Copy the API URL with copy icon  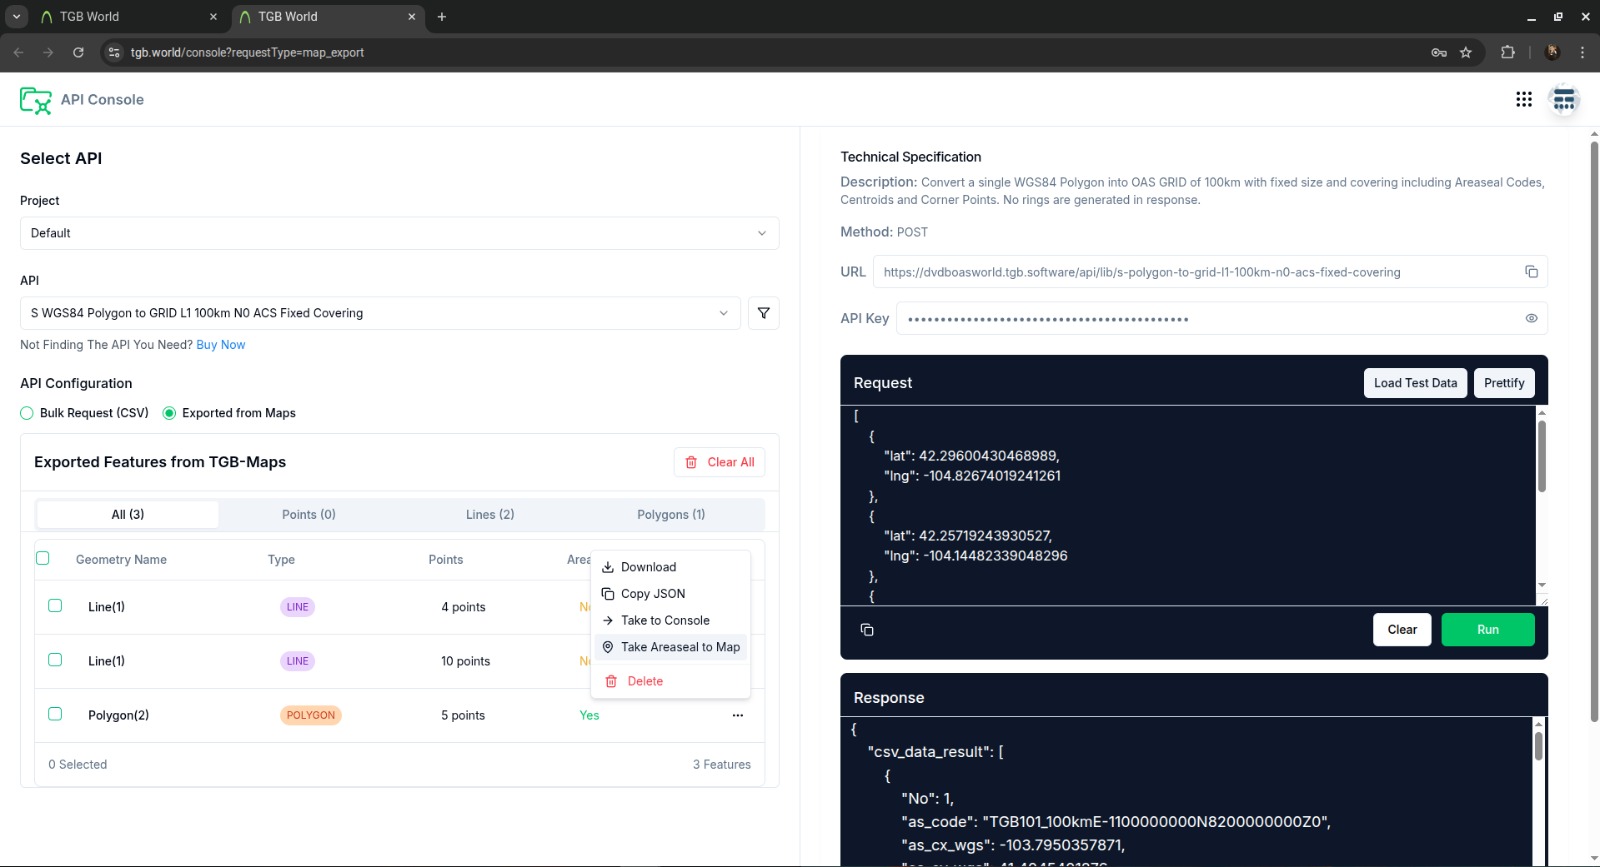[x=1530, y=272]
